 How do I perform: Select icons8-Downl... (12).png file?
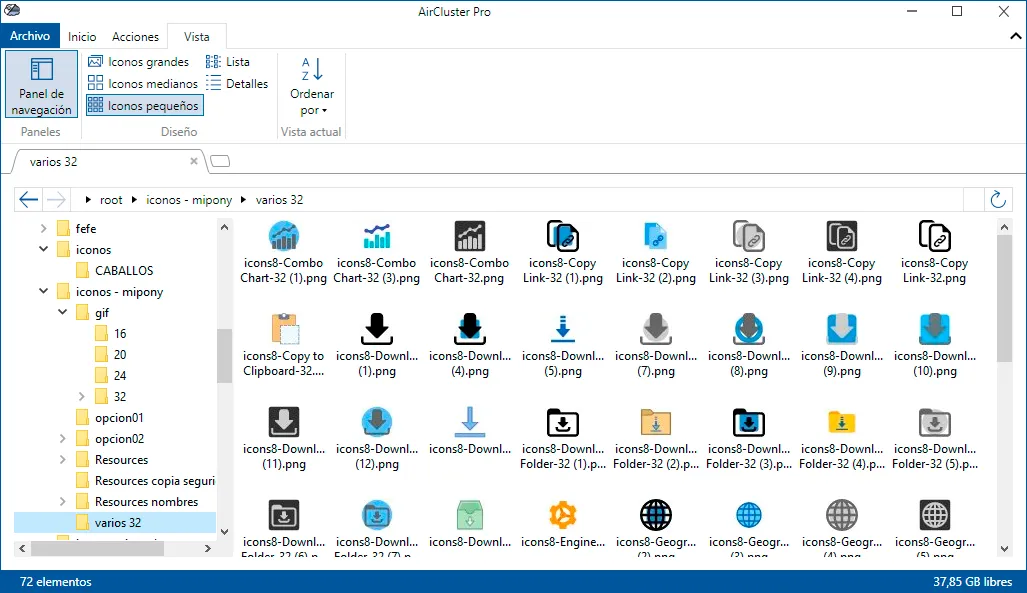point(377,439)
